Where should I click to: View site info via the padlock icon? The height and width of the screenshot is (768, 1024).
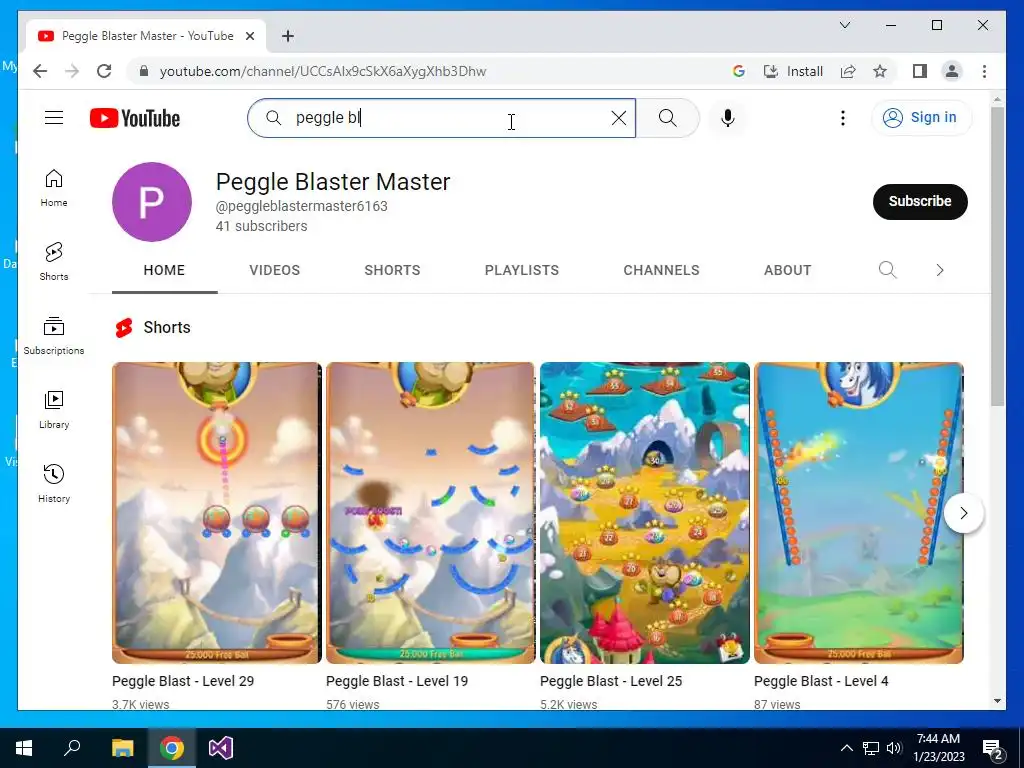(144, 71)
